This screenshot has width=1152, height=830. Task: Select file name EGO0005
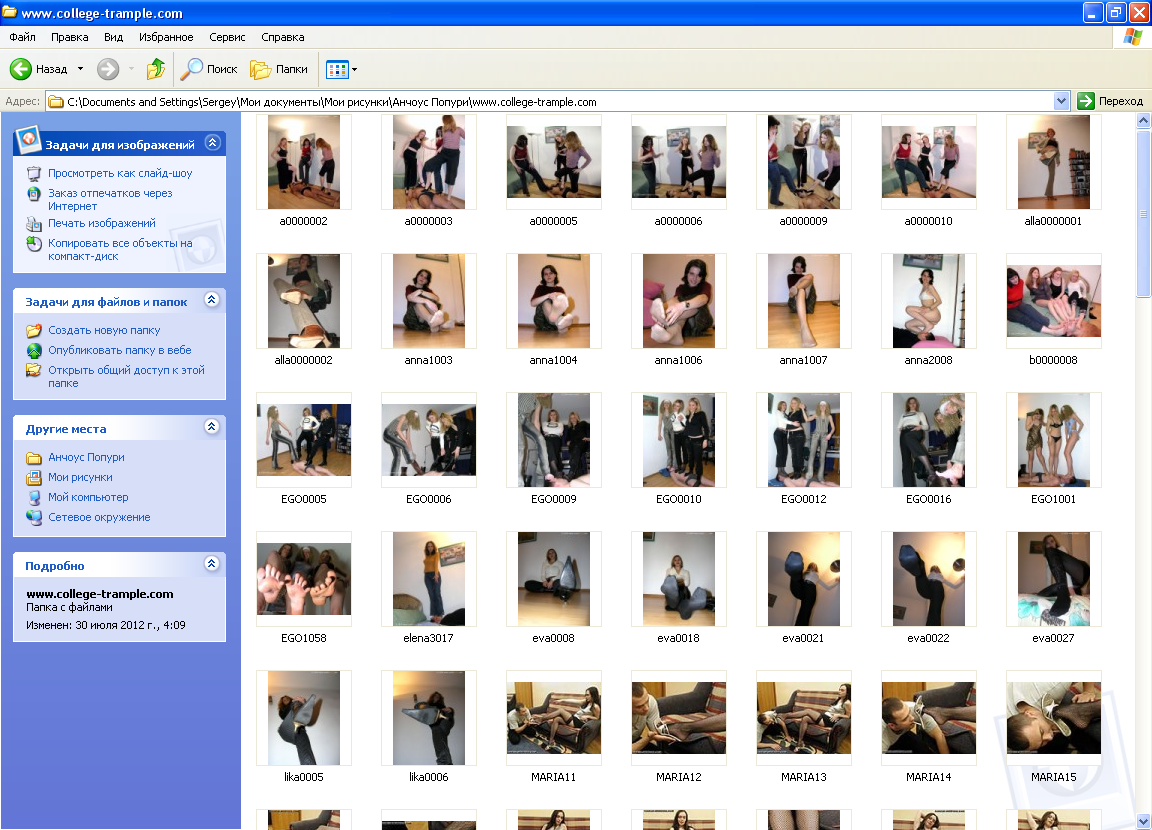click(x=303, y=499)
